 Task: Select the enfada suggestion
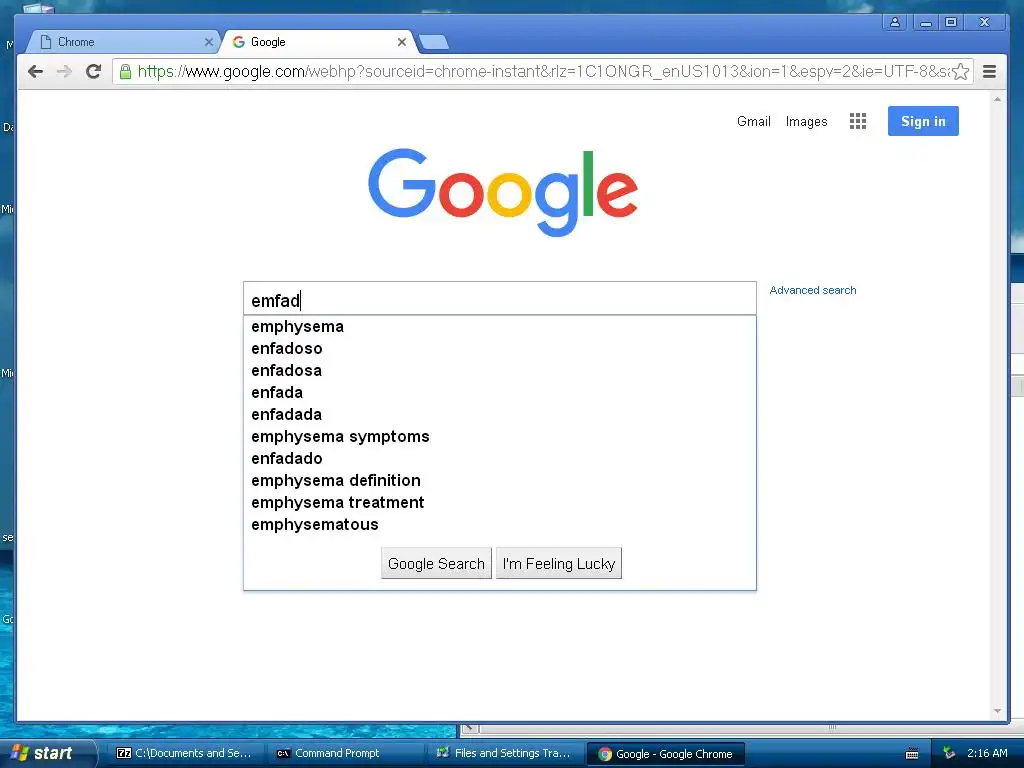500,392
